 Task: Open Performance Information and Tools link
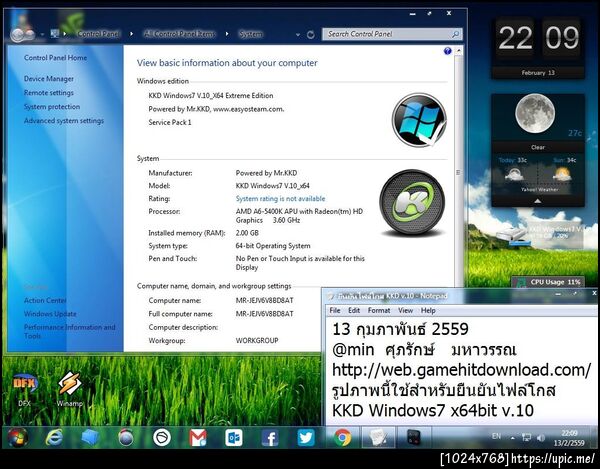pos(69,331)
